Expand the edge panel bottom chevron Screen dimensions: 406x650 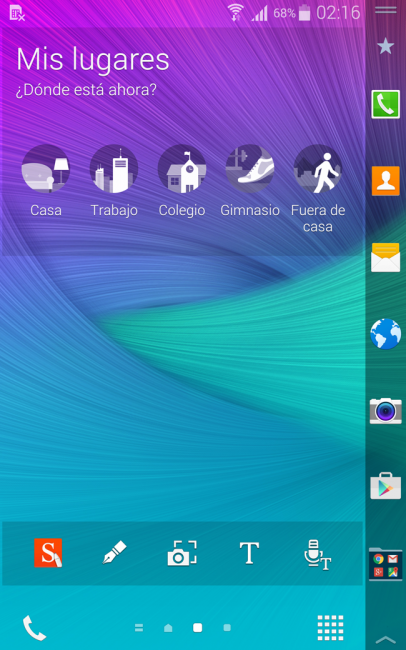(385, 640)
